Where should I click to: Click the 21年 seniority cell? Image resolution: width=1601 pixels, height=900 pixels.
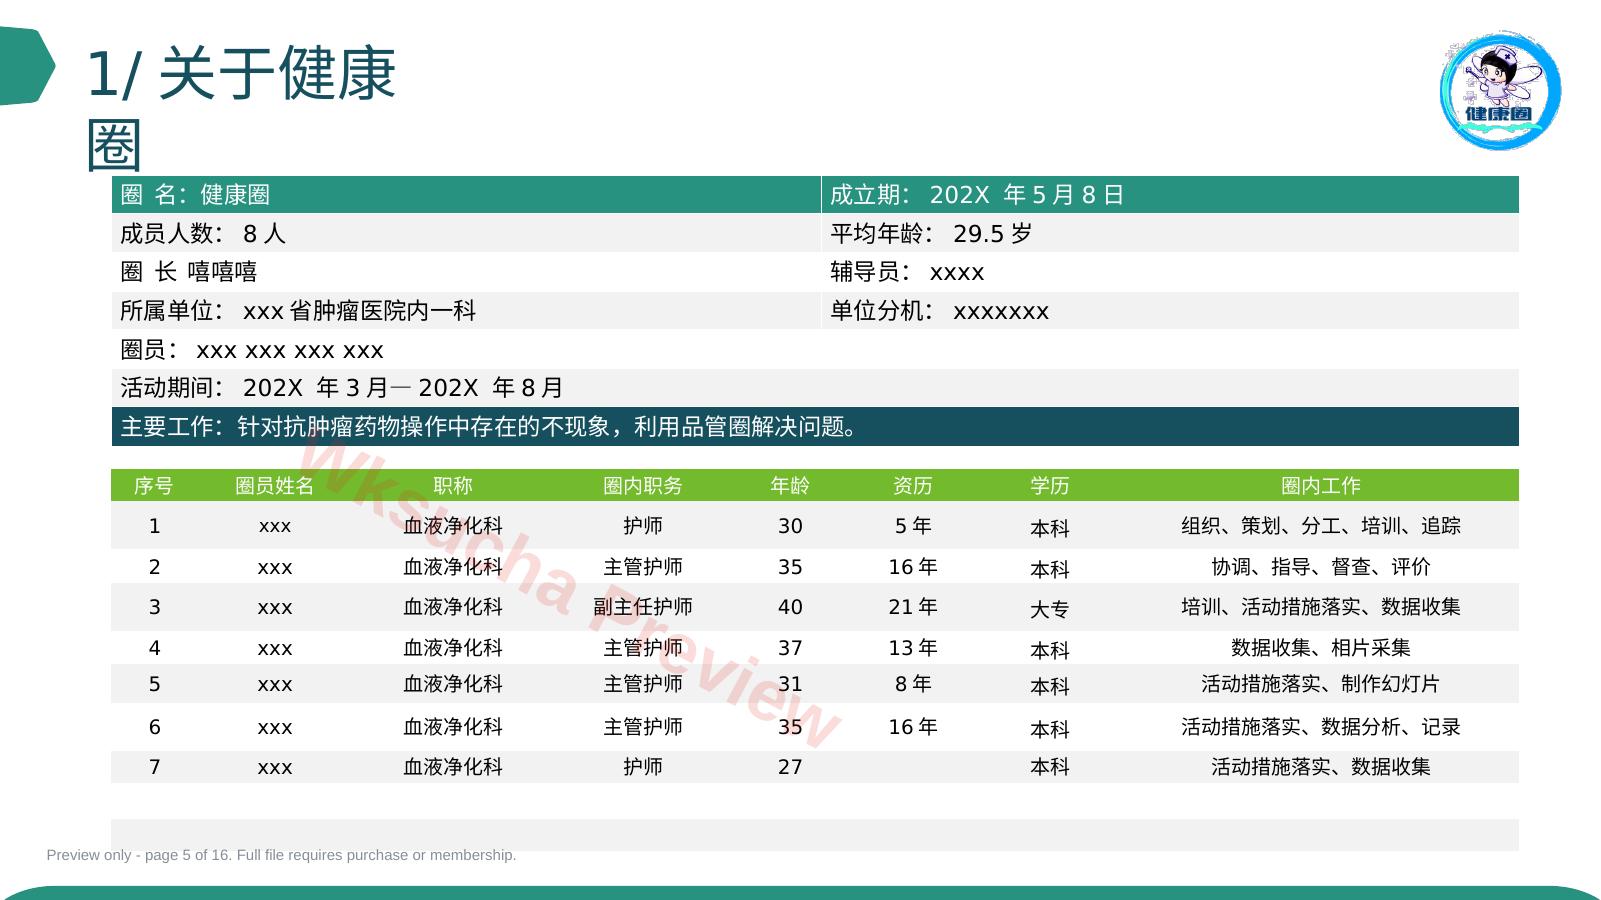913,607
